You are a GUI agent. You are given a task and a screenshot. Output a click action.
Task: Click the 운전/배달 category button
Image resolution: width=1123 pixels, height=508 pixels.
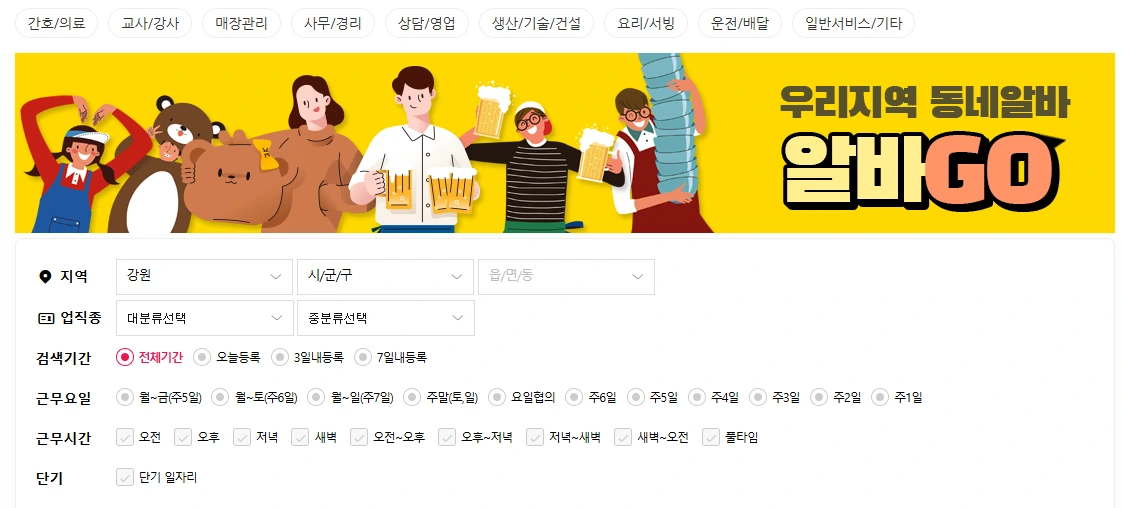tap(740, 23)
